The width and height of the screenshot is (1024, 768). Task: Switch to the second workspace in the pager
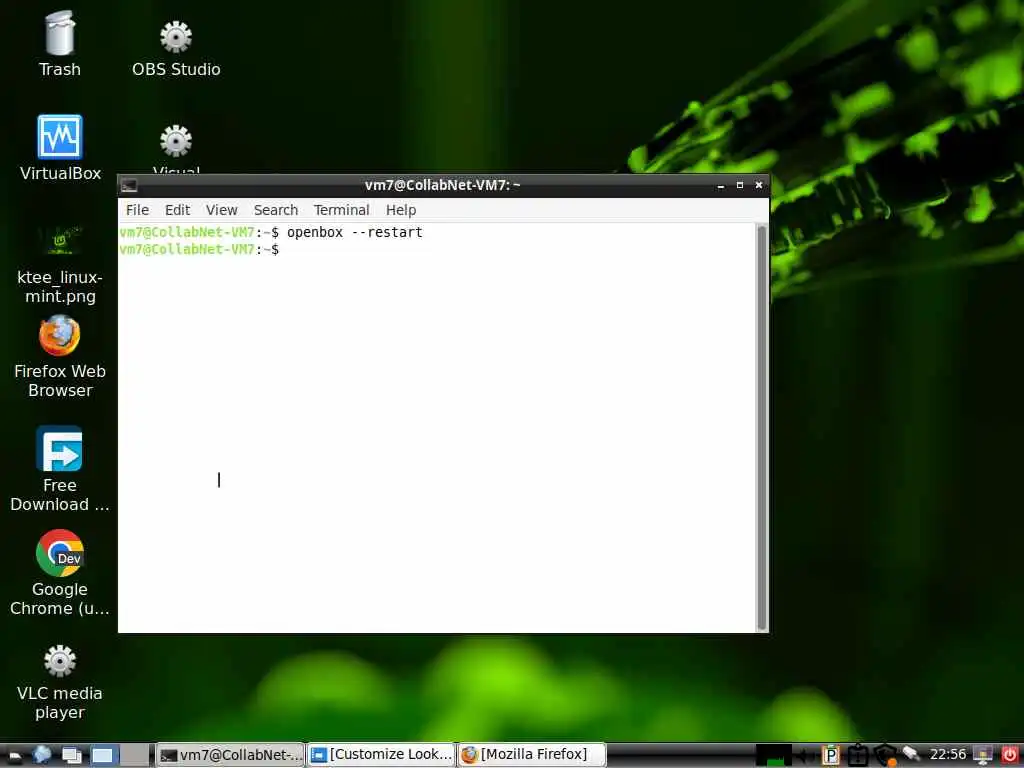click(x=135, y=756)
